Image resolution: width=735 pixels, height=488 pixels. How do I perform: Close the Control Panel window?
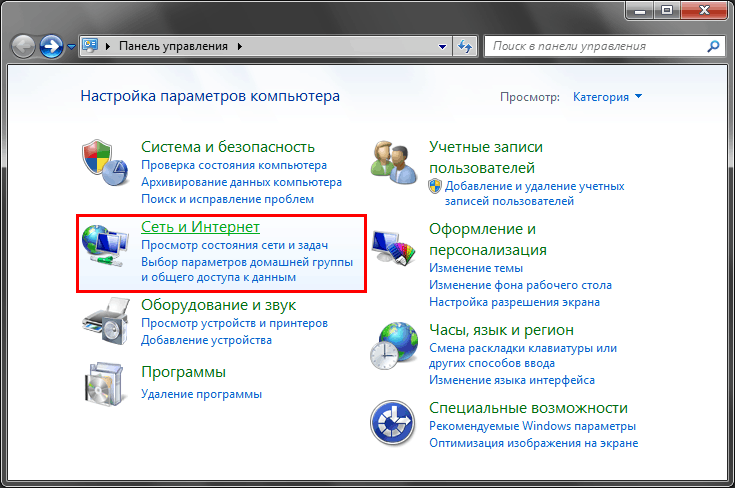pyautogui.click(x=704, y=10)
